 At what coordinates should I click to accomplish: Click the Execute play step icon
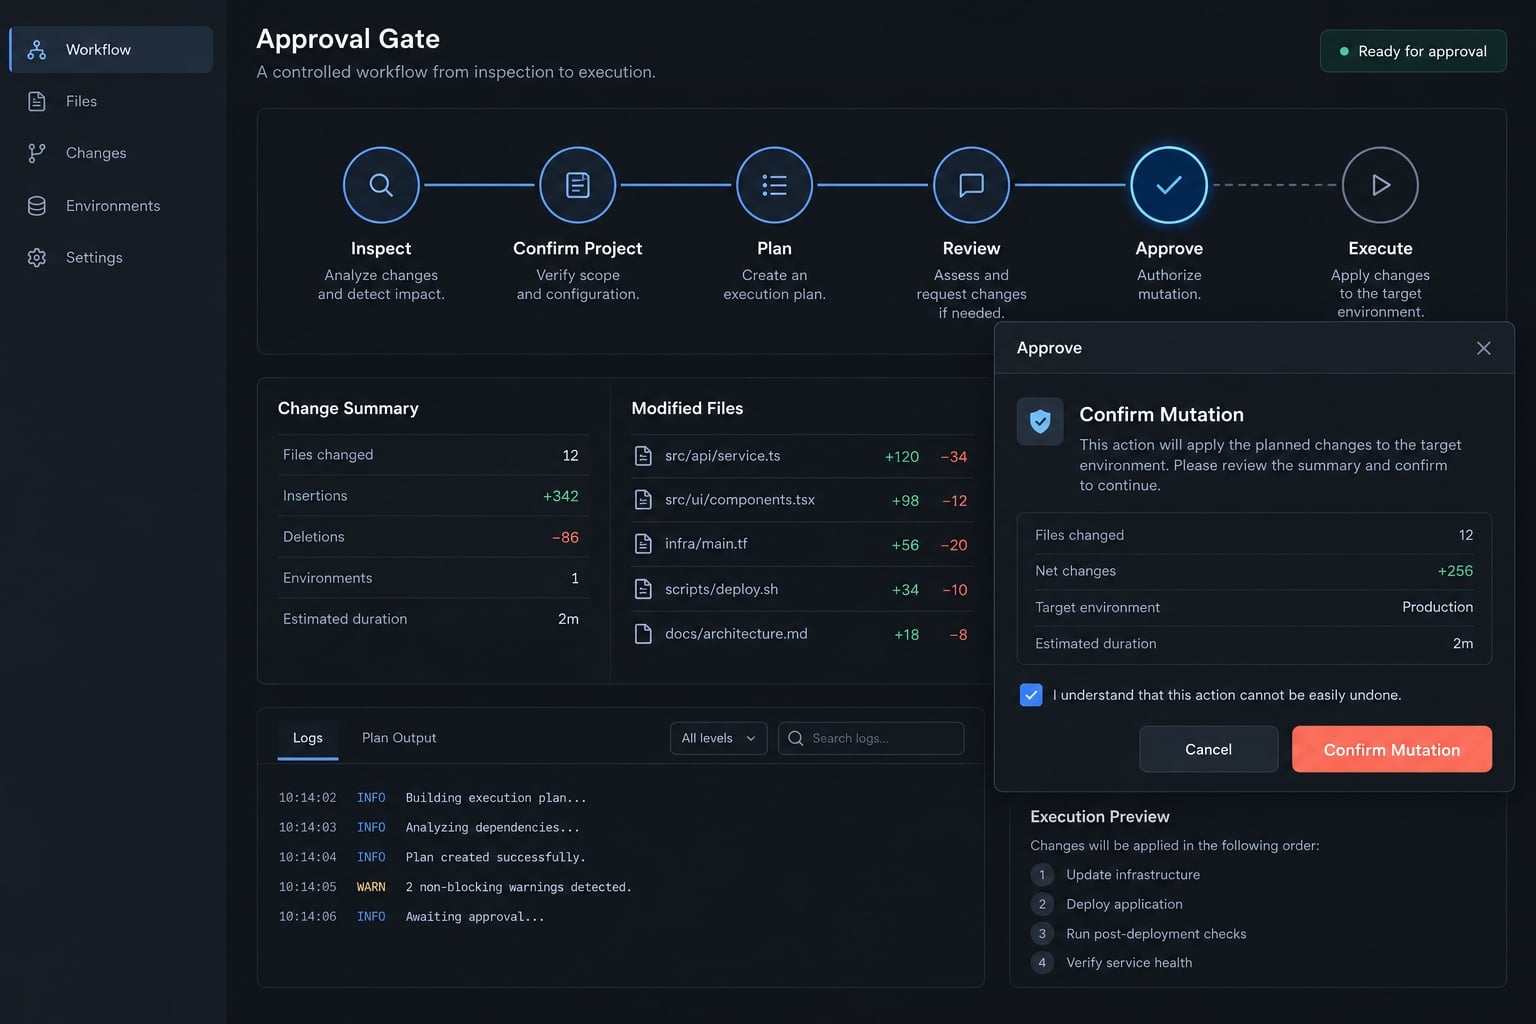(1380, 185)
